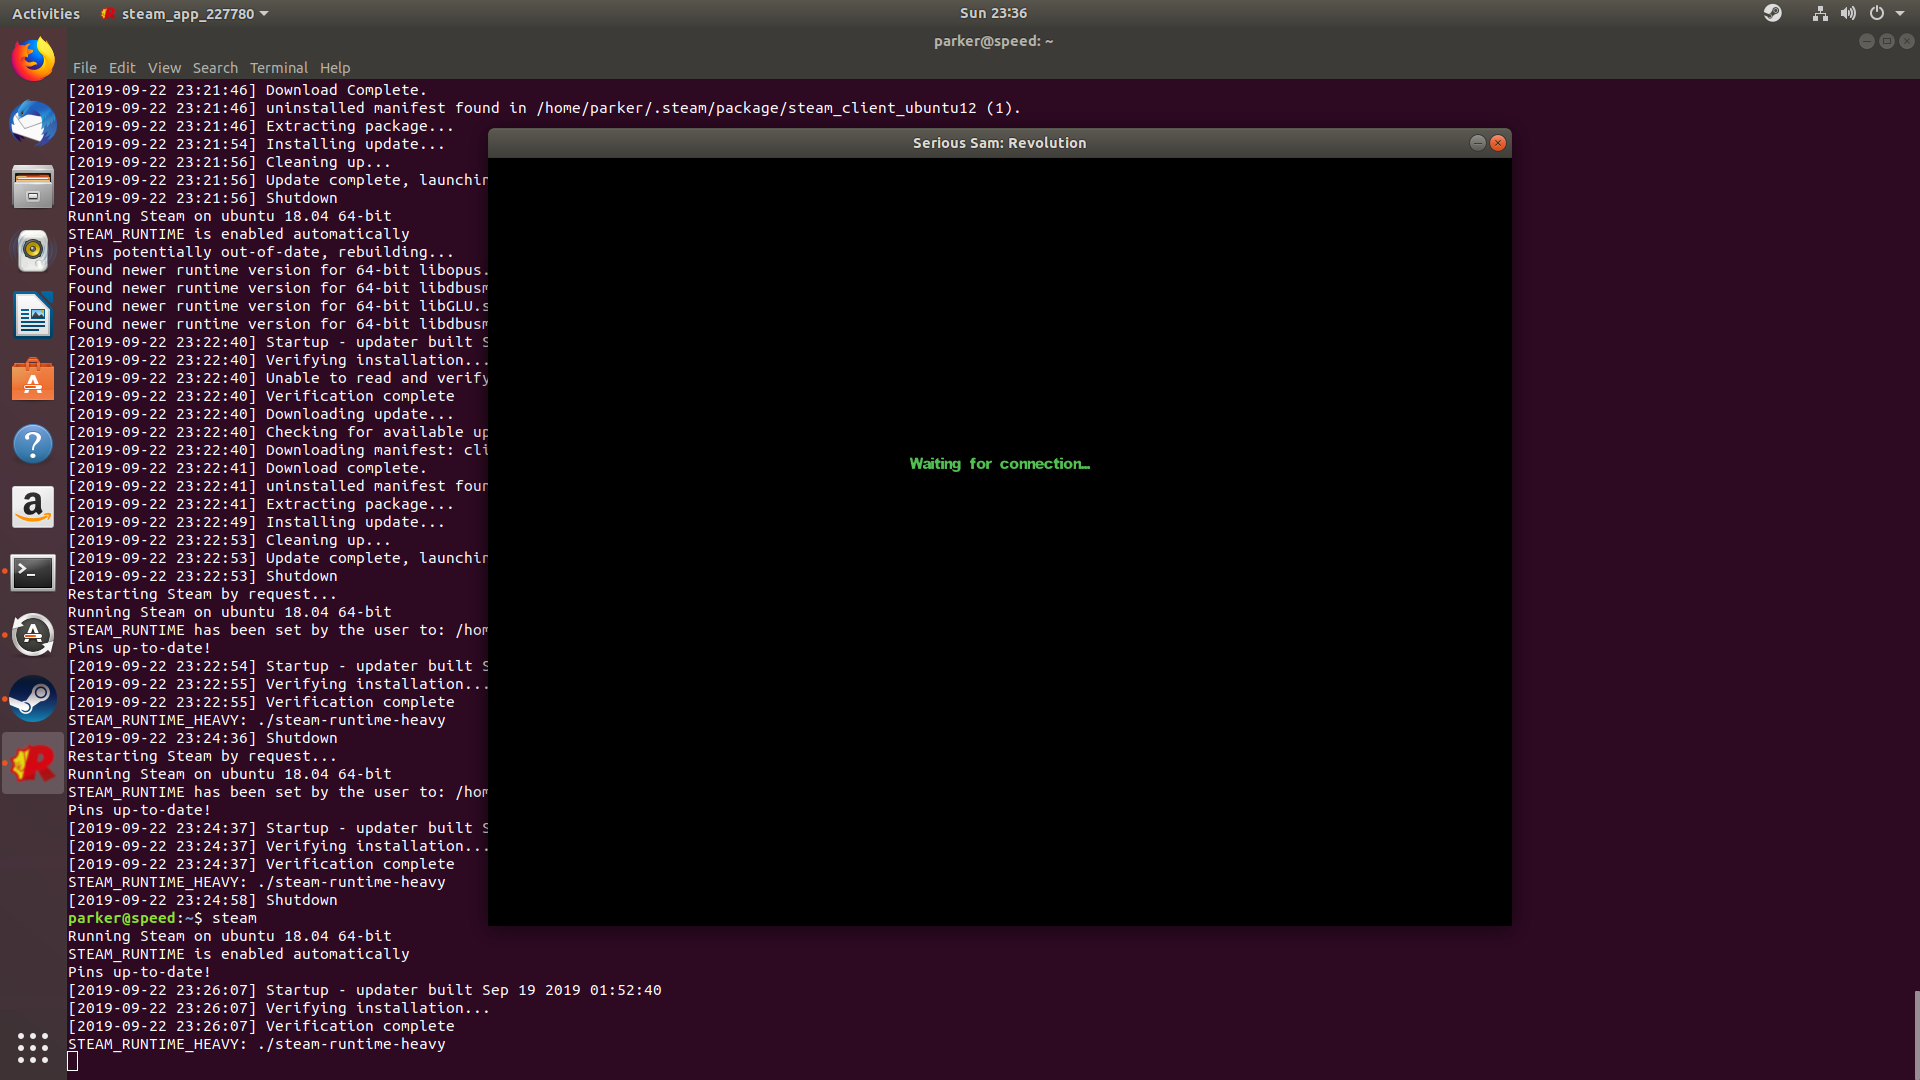Open the steam_app_227780 app menu
This screenshot has height=1080, width=1920.
186,13
